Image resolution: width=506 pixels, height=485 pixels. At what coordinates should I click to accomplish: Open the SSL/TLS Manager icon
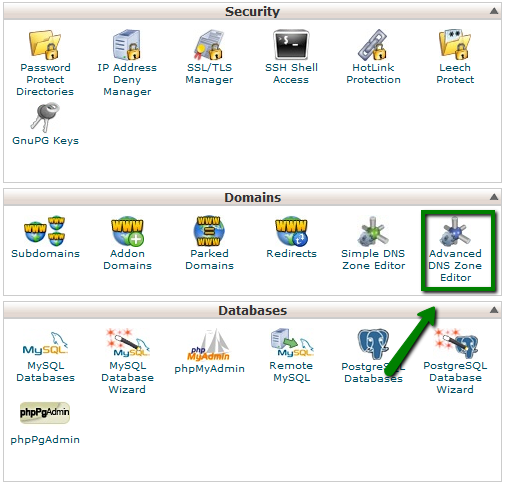pyautogui.click(x=209, y=45)
